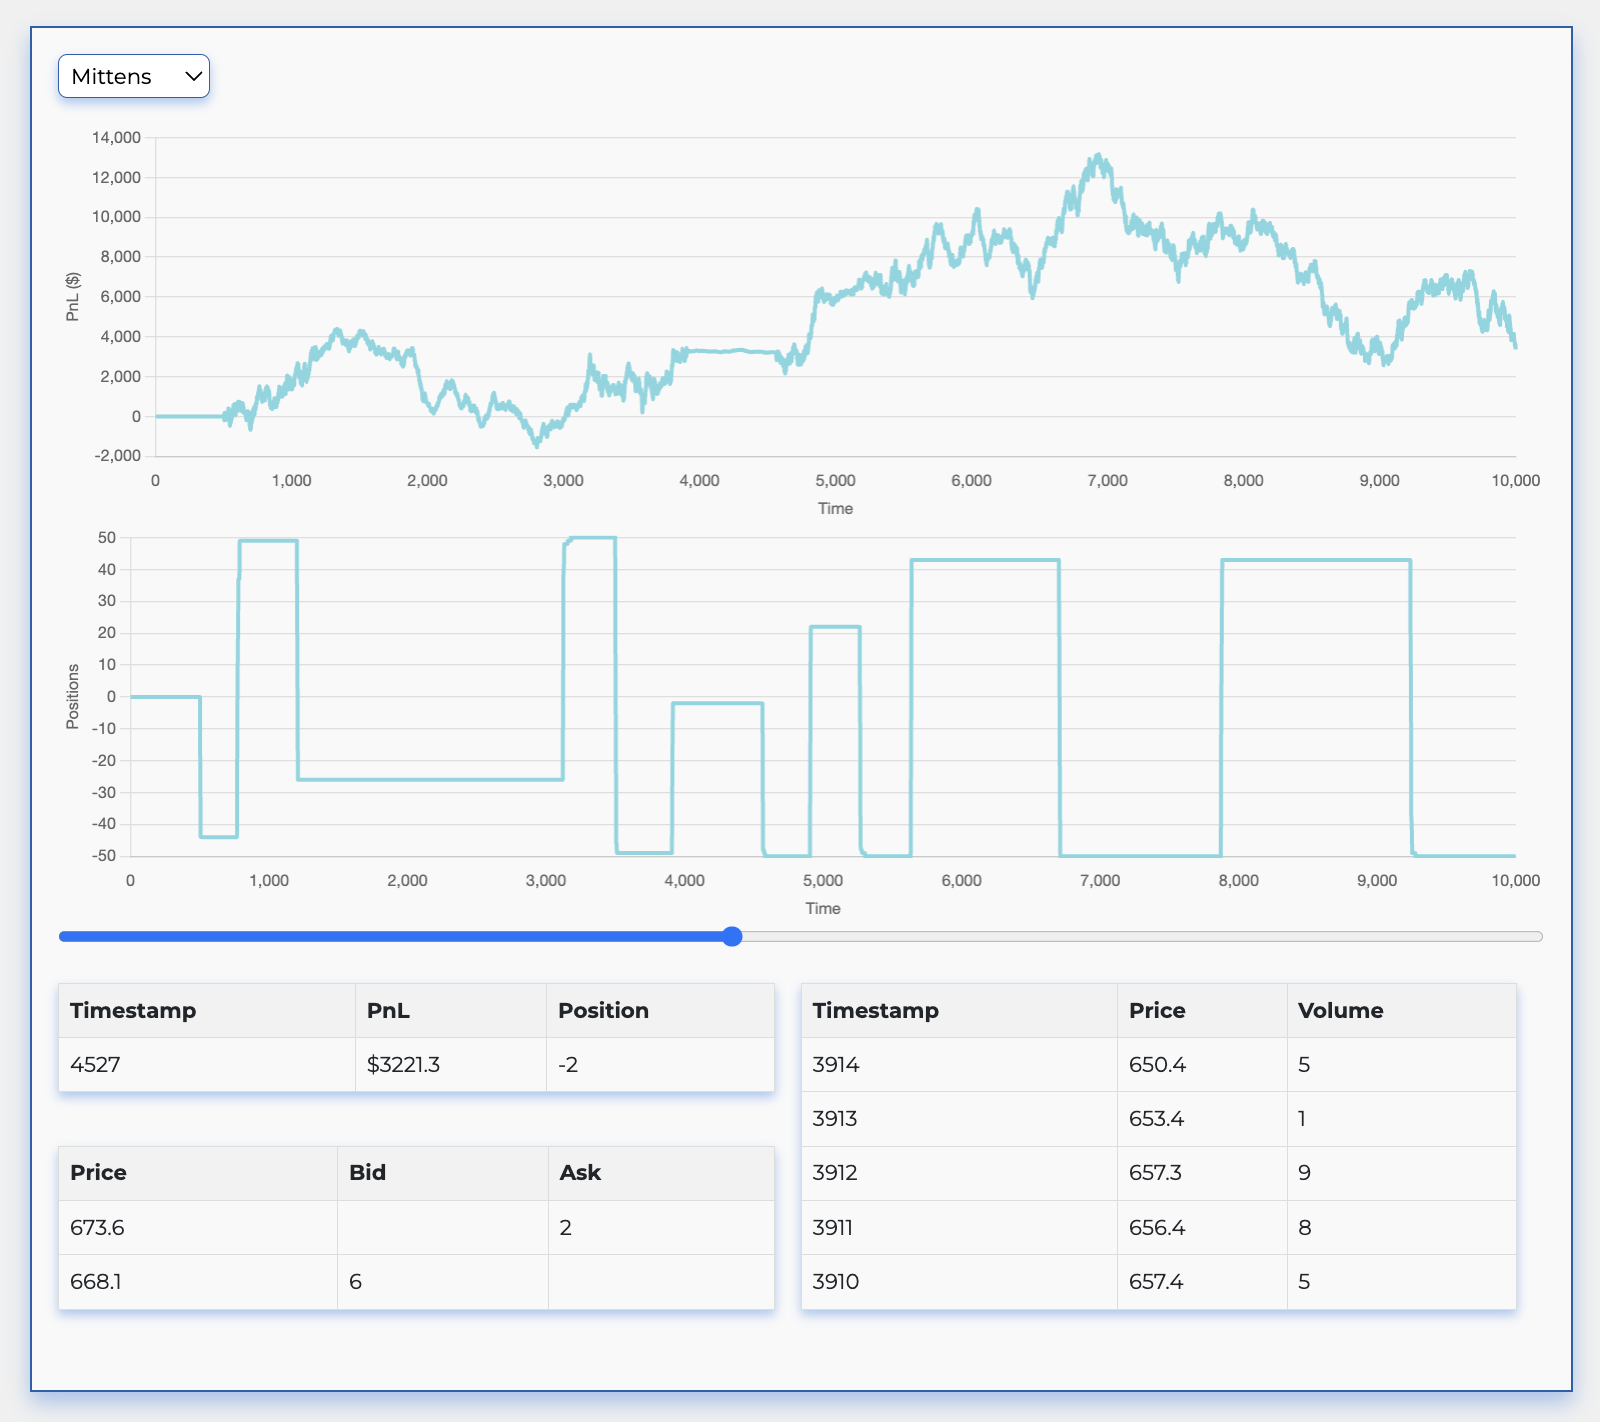1600x1422 pixels.
Task: Click the bid quantity 6 cell
Action: (443, 1281)
